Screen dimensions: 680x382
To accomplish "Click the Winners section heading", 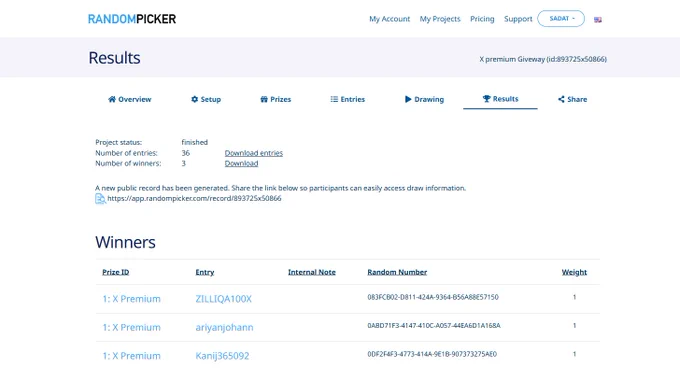I will tap(125, 242).
